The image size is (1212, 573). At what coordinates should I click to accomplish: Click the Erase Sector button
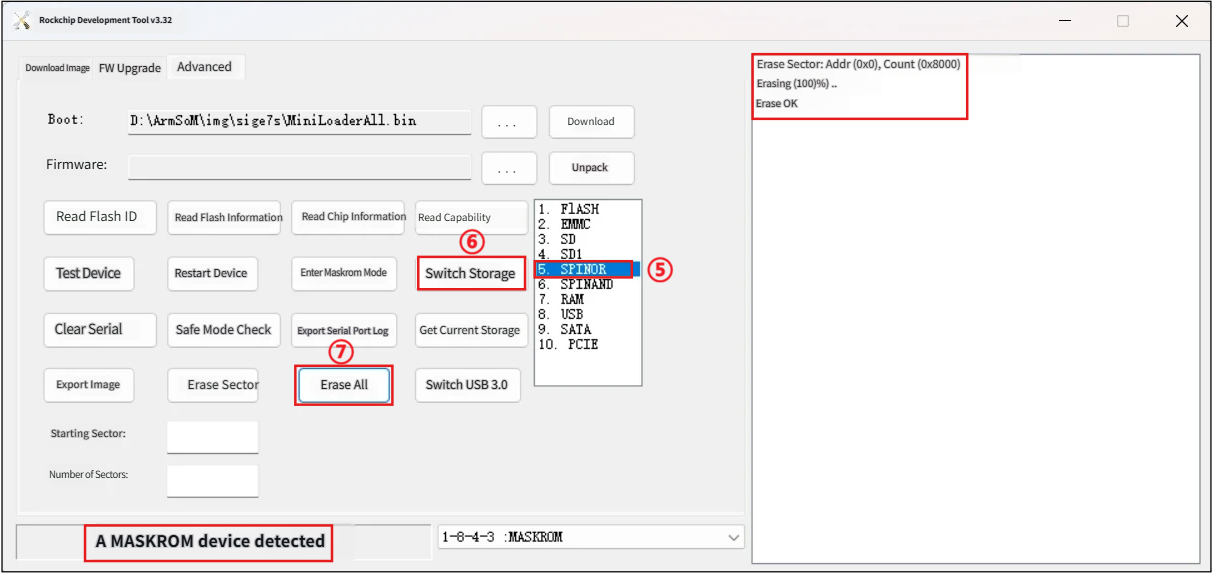213,385
